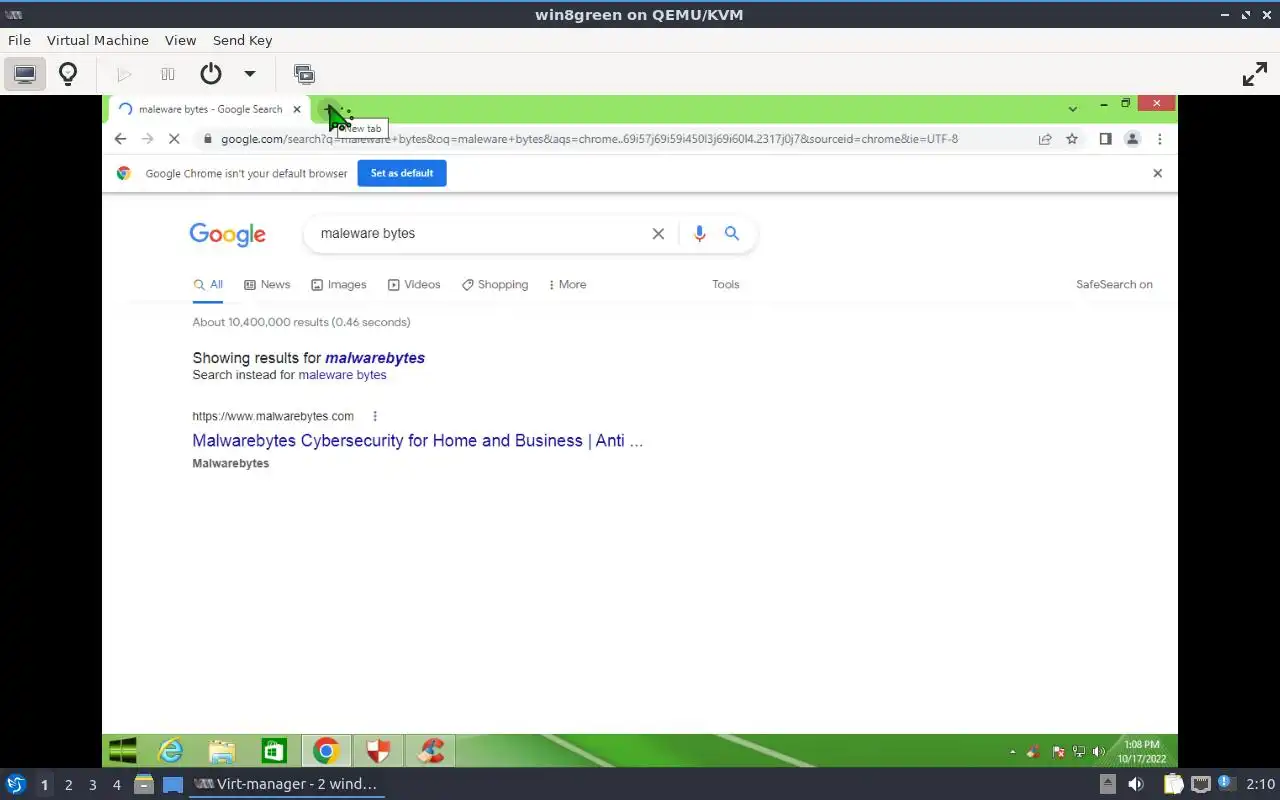The image size is (1280, 800).
Task: Open Windows Start button
Action: click(122, 751)
